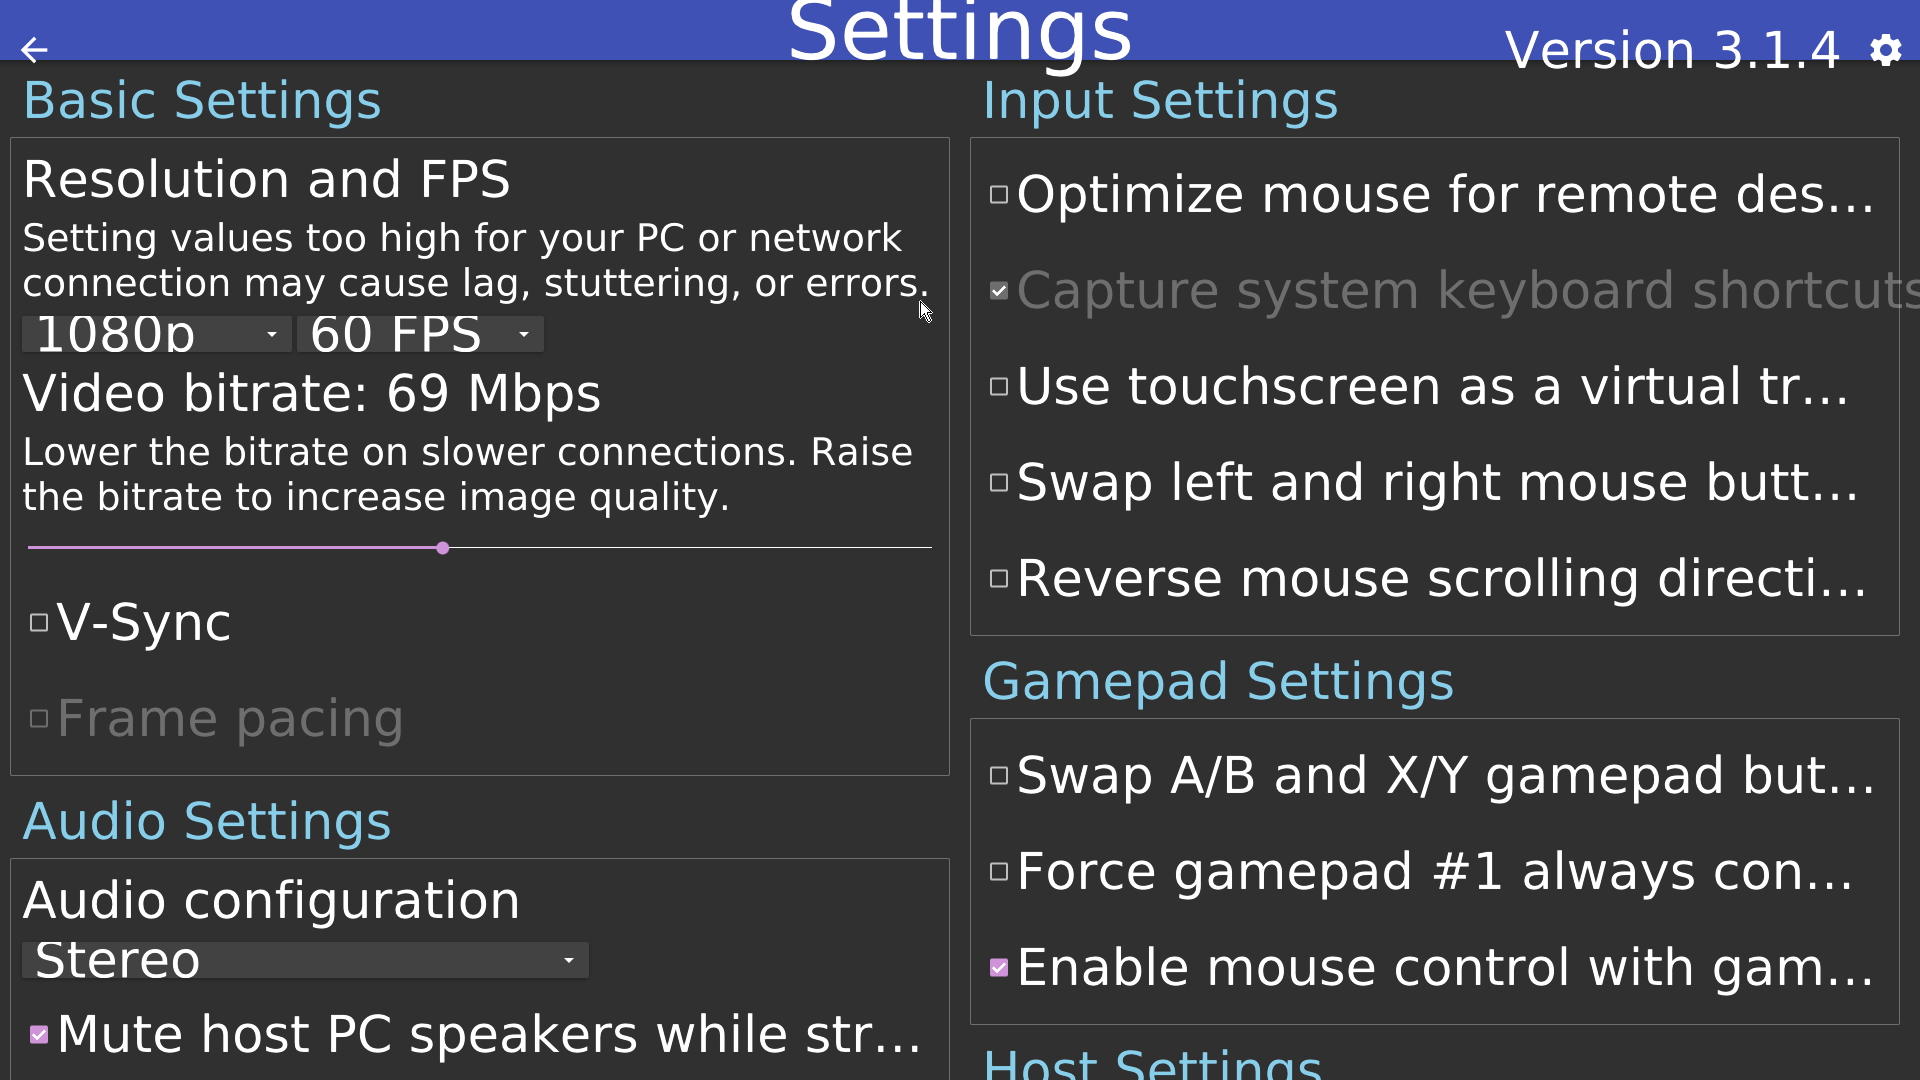This screenshot has height=1080, width=1920.
Task: Open the 1080p resolution dropdown
Action: coord(155,334)
